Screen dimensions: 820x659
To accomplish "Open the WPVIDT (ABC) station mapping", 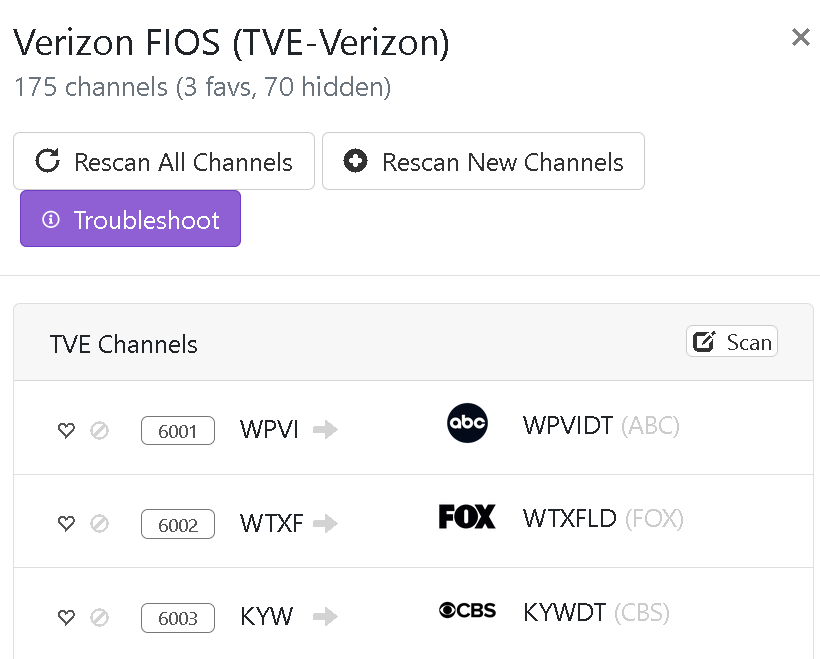I will [600, 426].
